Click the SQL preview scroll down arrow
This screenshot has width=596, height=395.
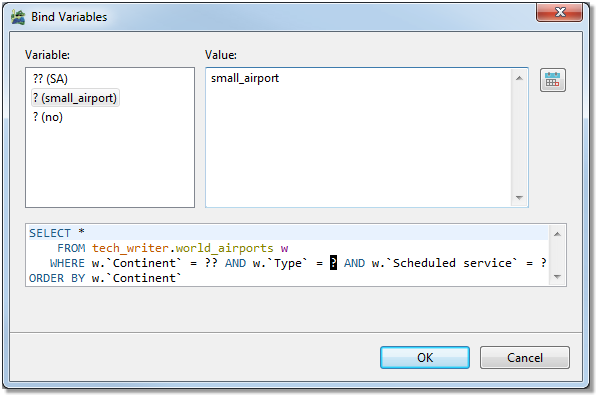pyautogui.click(x=557, y=277)
